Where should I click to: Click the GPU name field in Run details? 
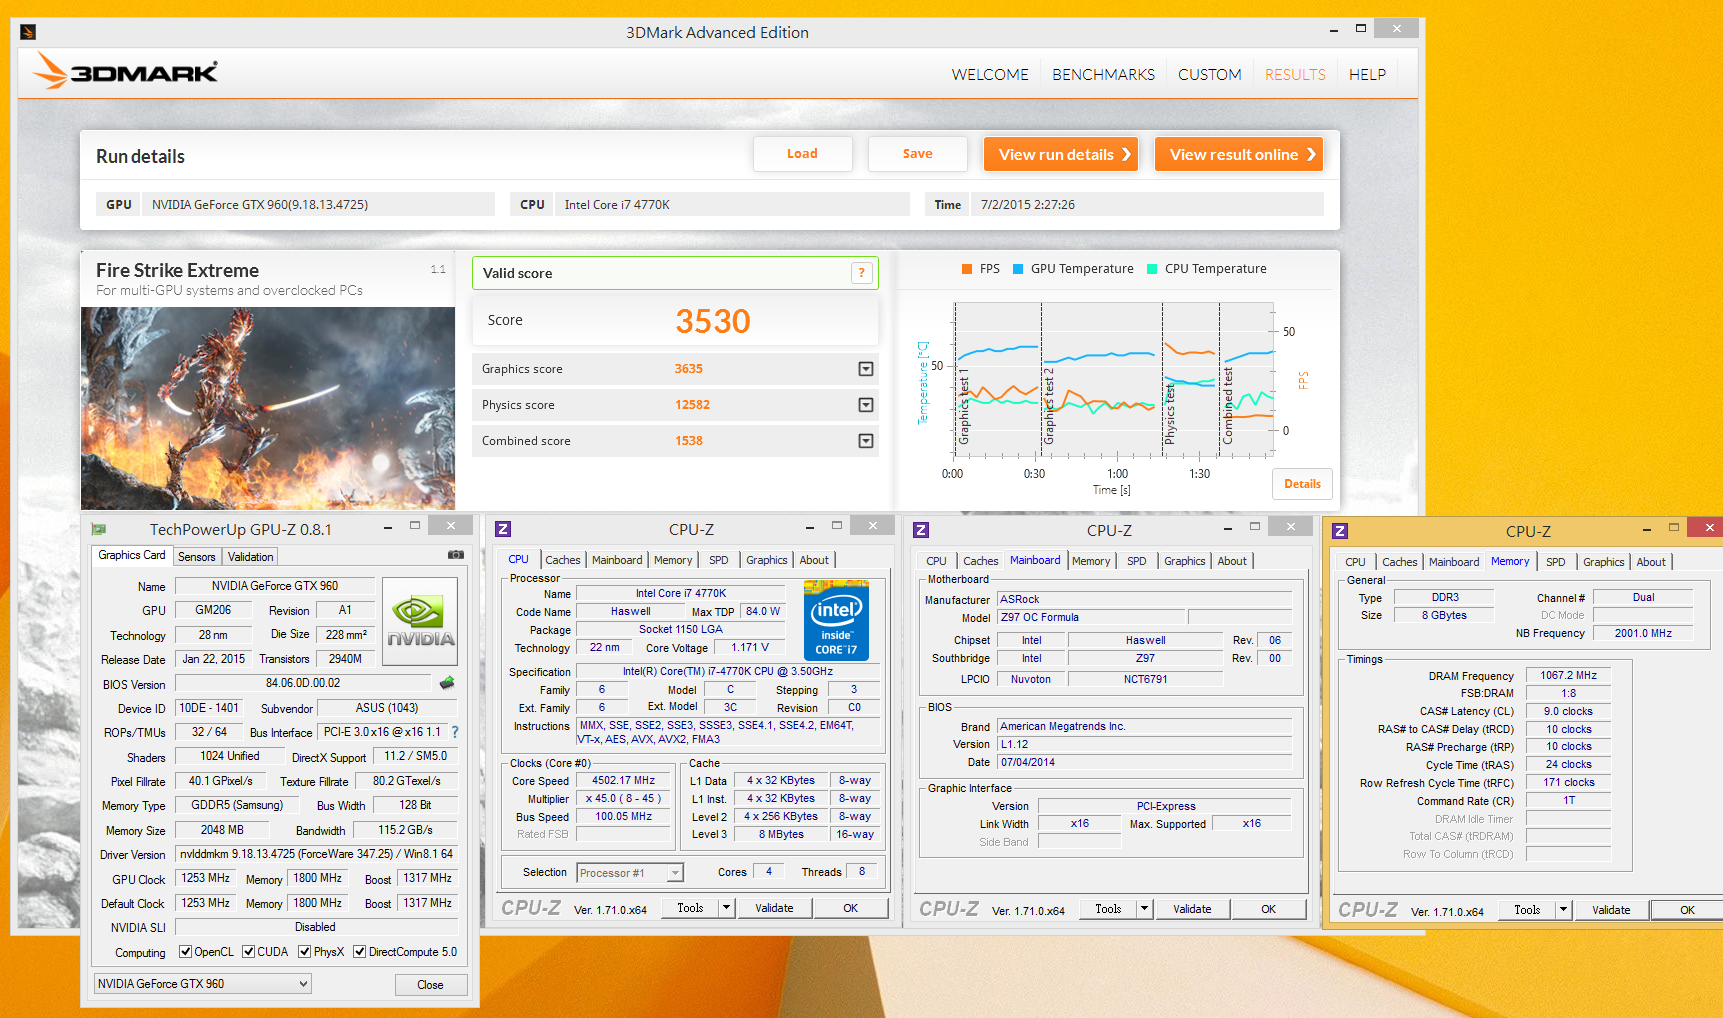pos(320,204)
